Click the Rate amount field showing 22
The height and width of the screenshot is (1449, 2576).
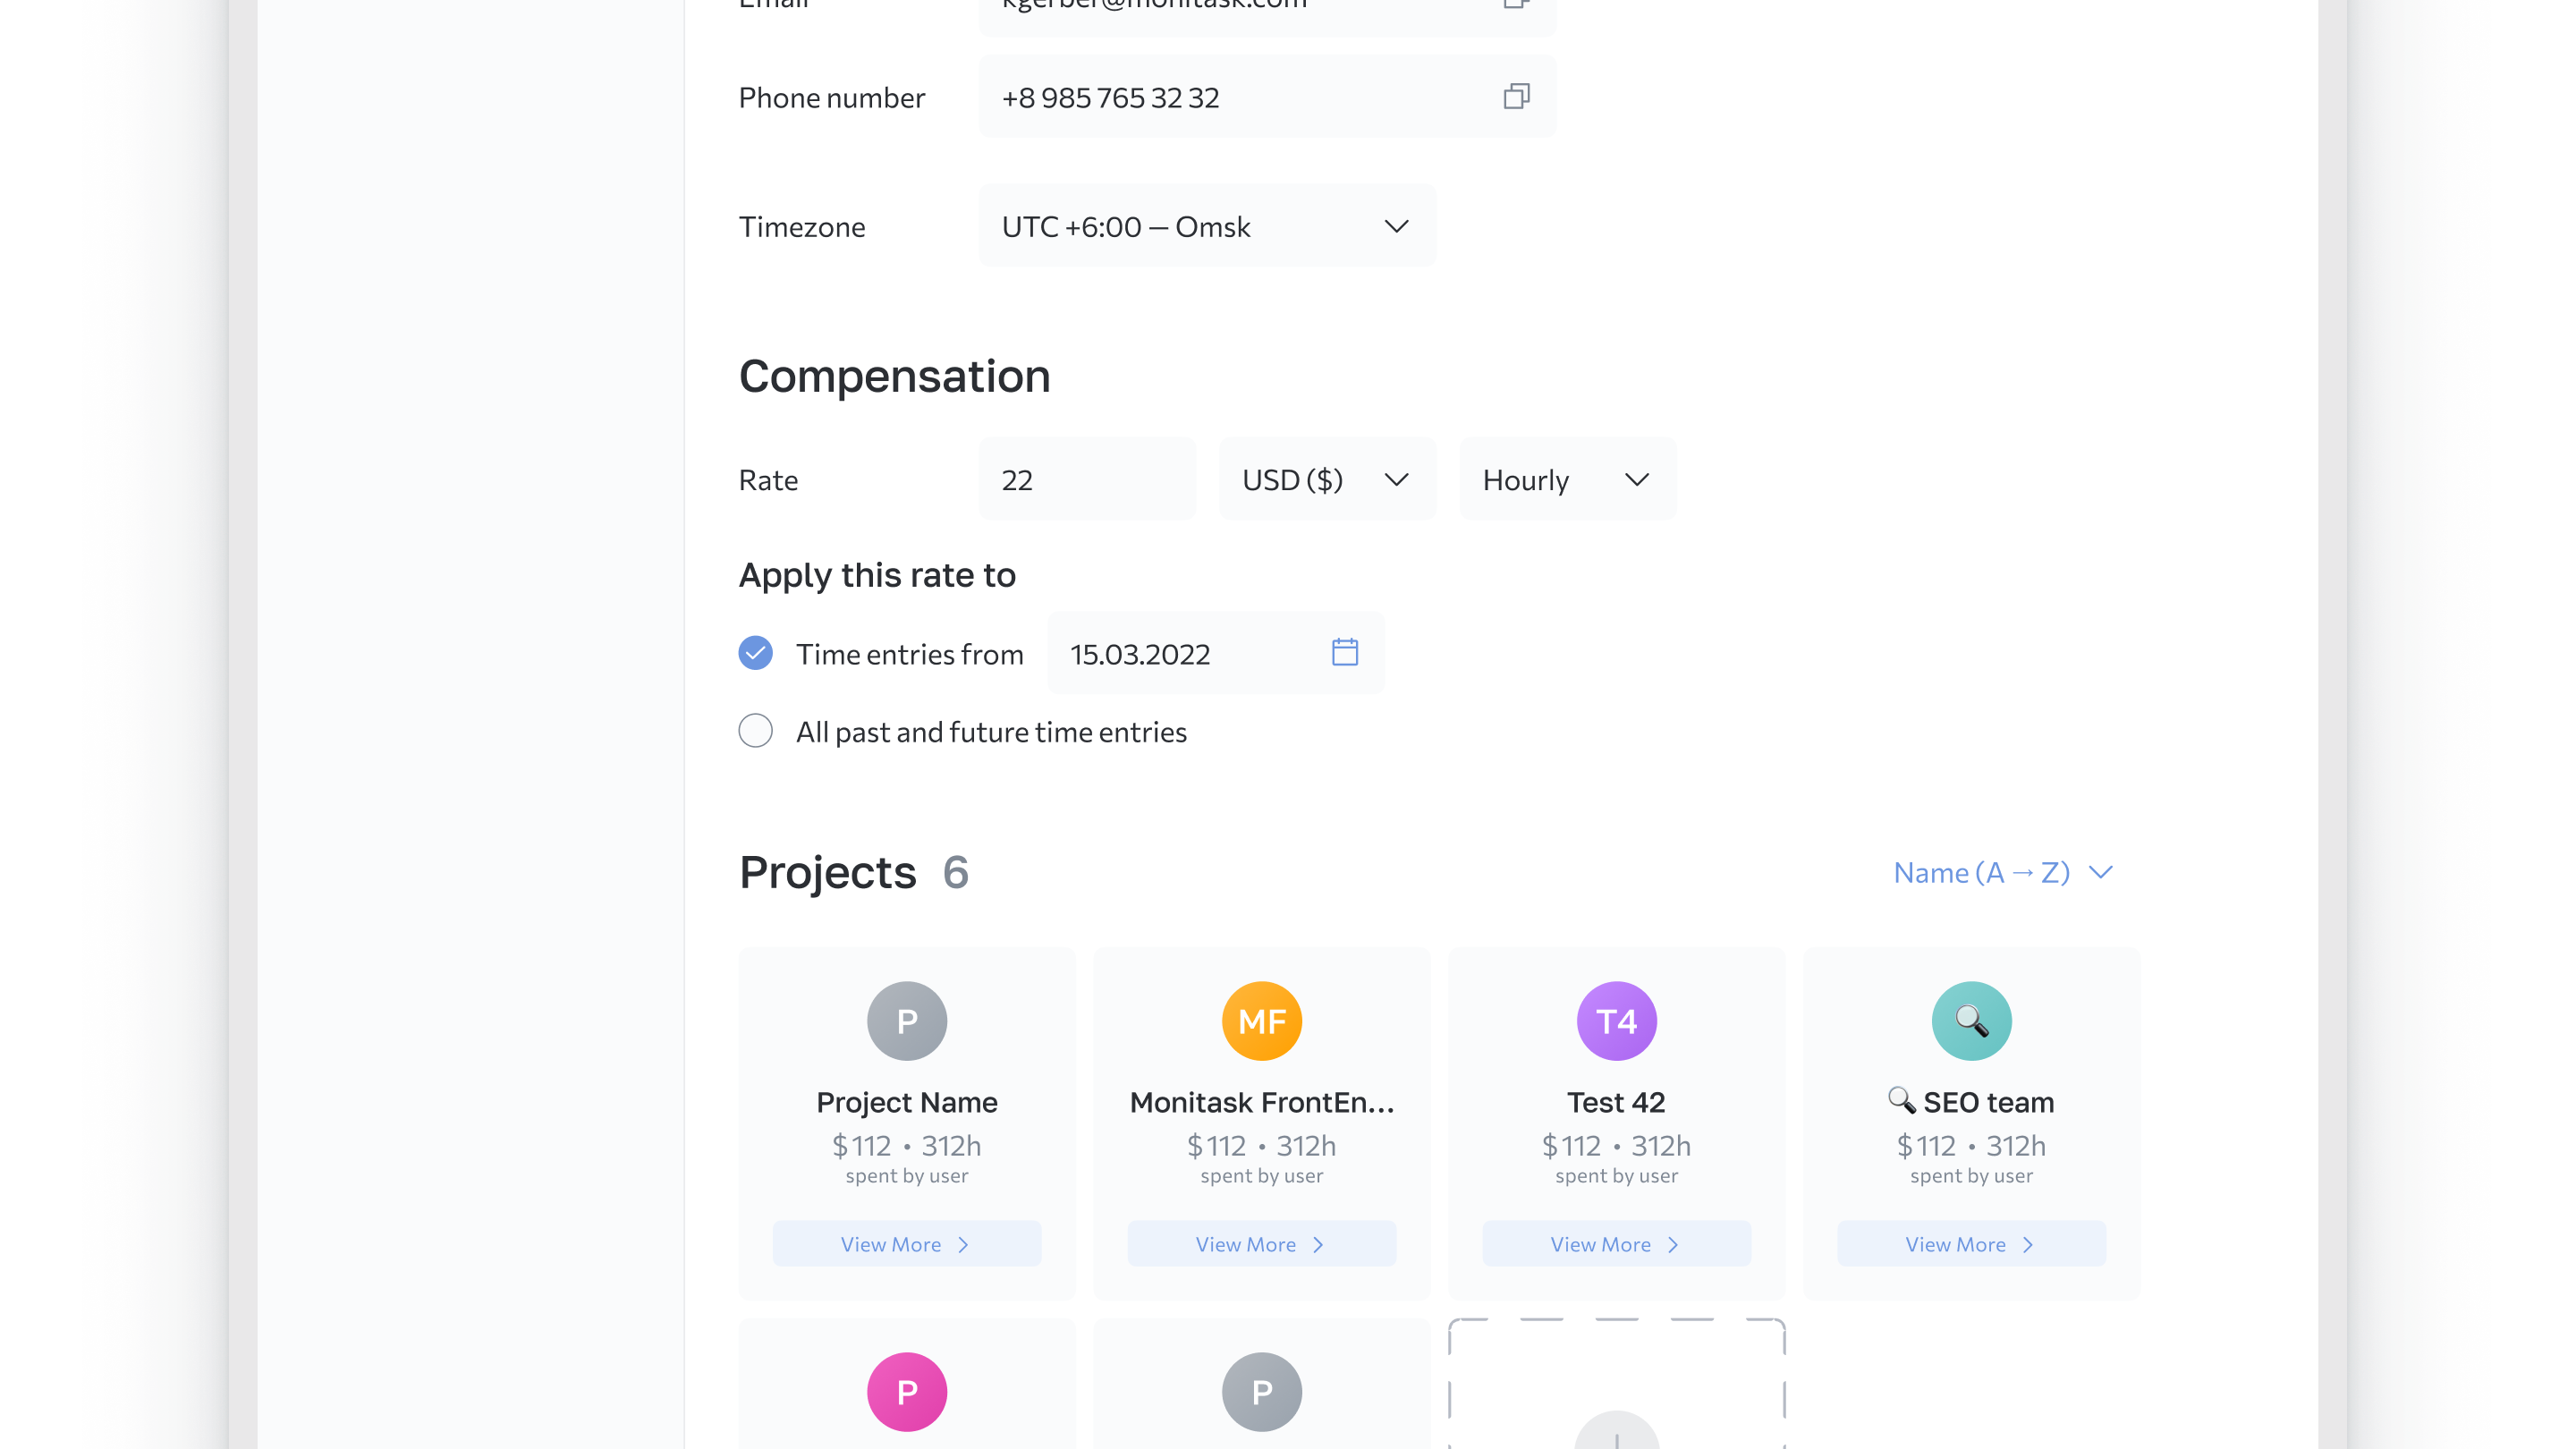click(1086, 480)
